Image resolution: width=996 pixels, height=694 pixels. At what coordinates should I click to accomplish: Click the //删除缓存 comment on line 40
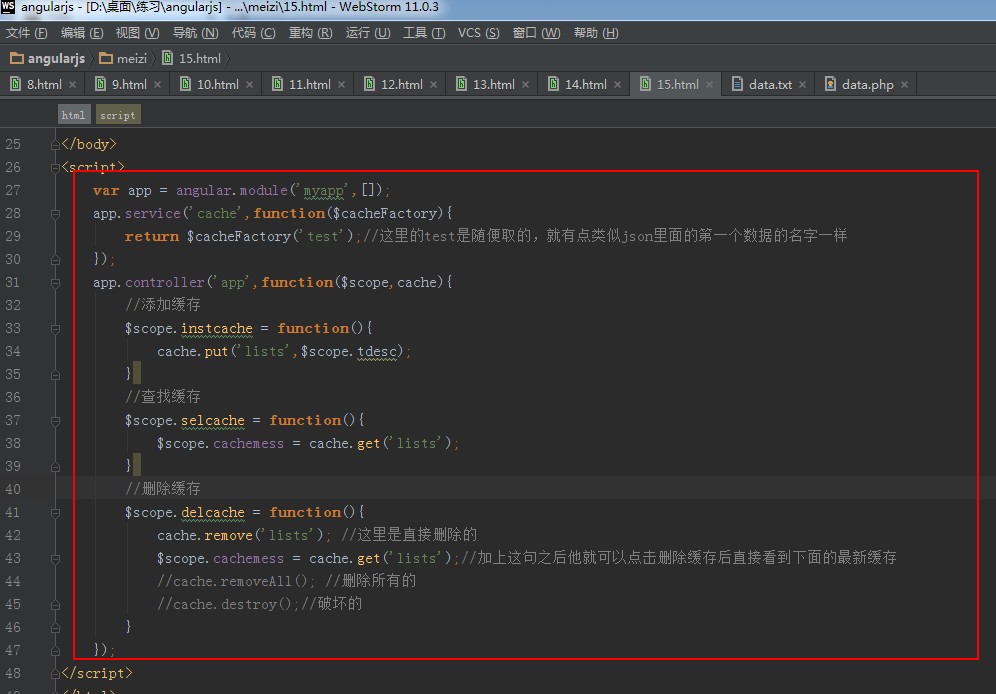(163, 488)
